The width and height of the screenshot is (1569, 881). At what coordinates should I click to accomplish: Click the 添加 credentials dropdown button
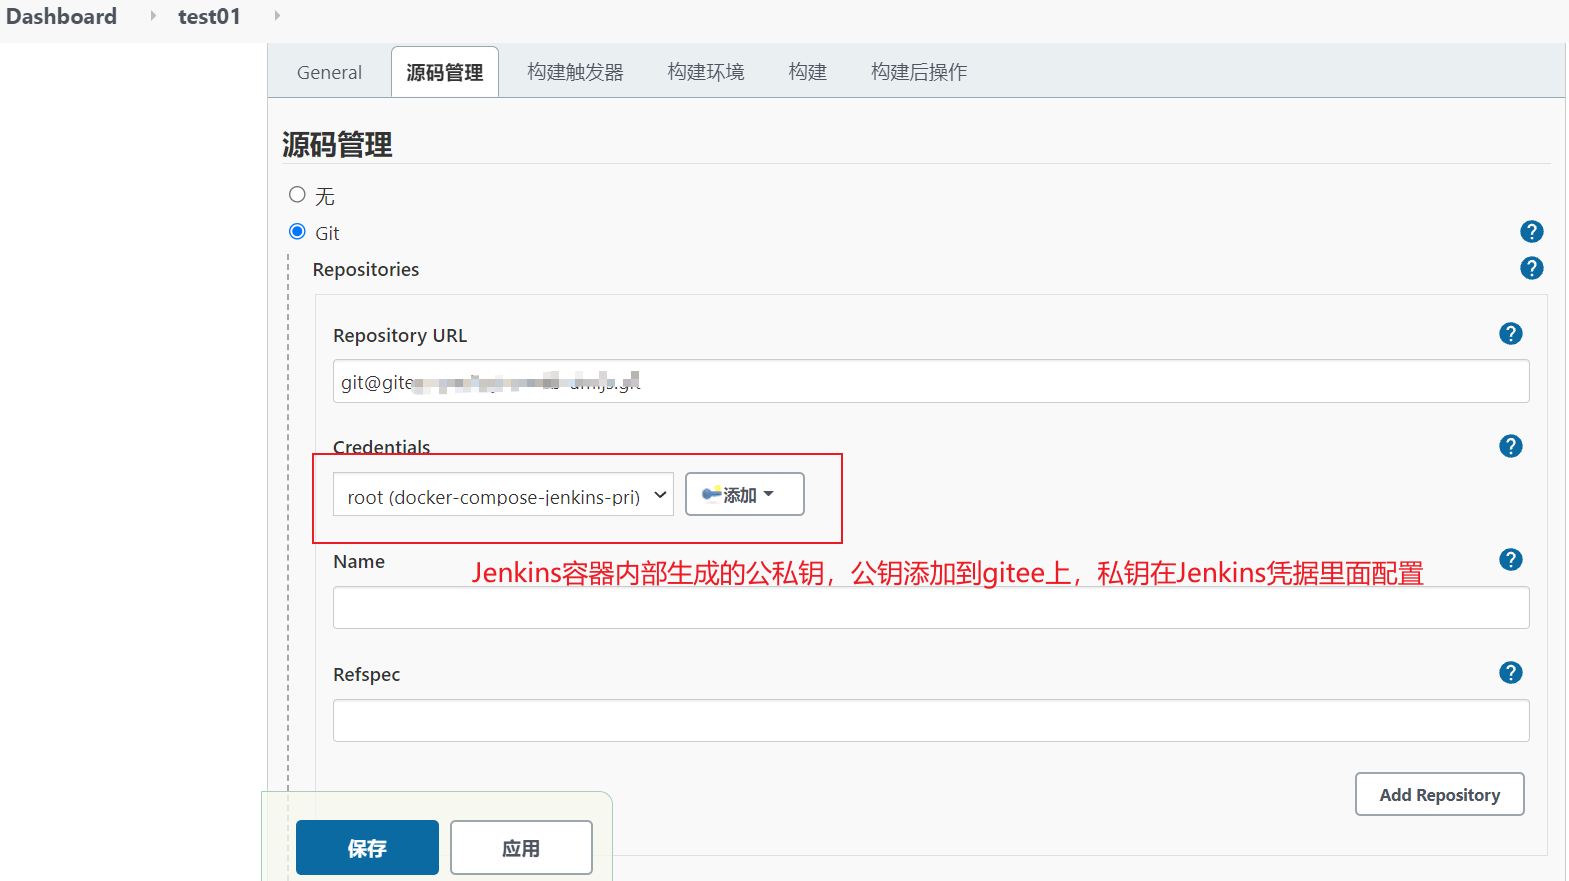pos(744,494)
